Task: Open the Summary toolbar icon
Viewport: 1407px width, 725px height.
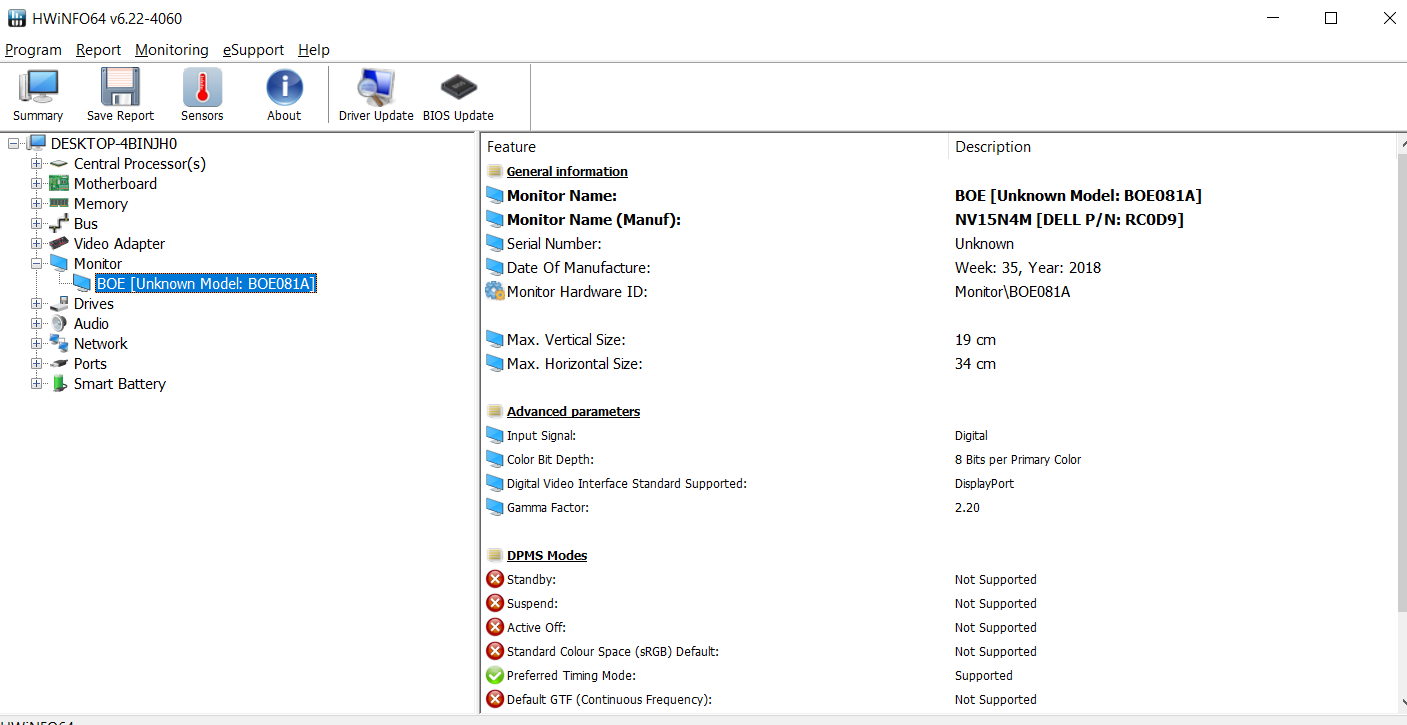Action: 38,90
